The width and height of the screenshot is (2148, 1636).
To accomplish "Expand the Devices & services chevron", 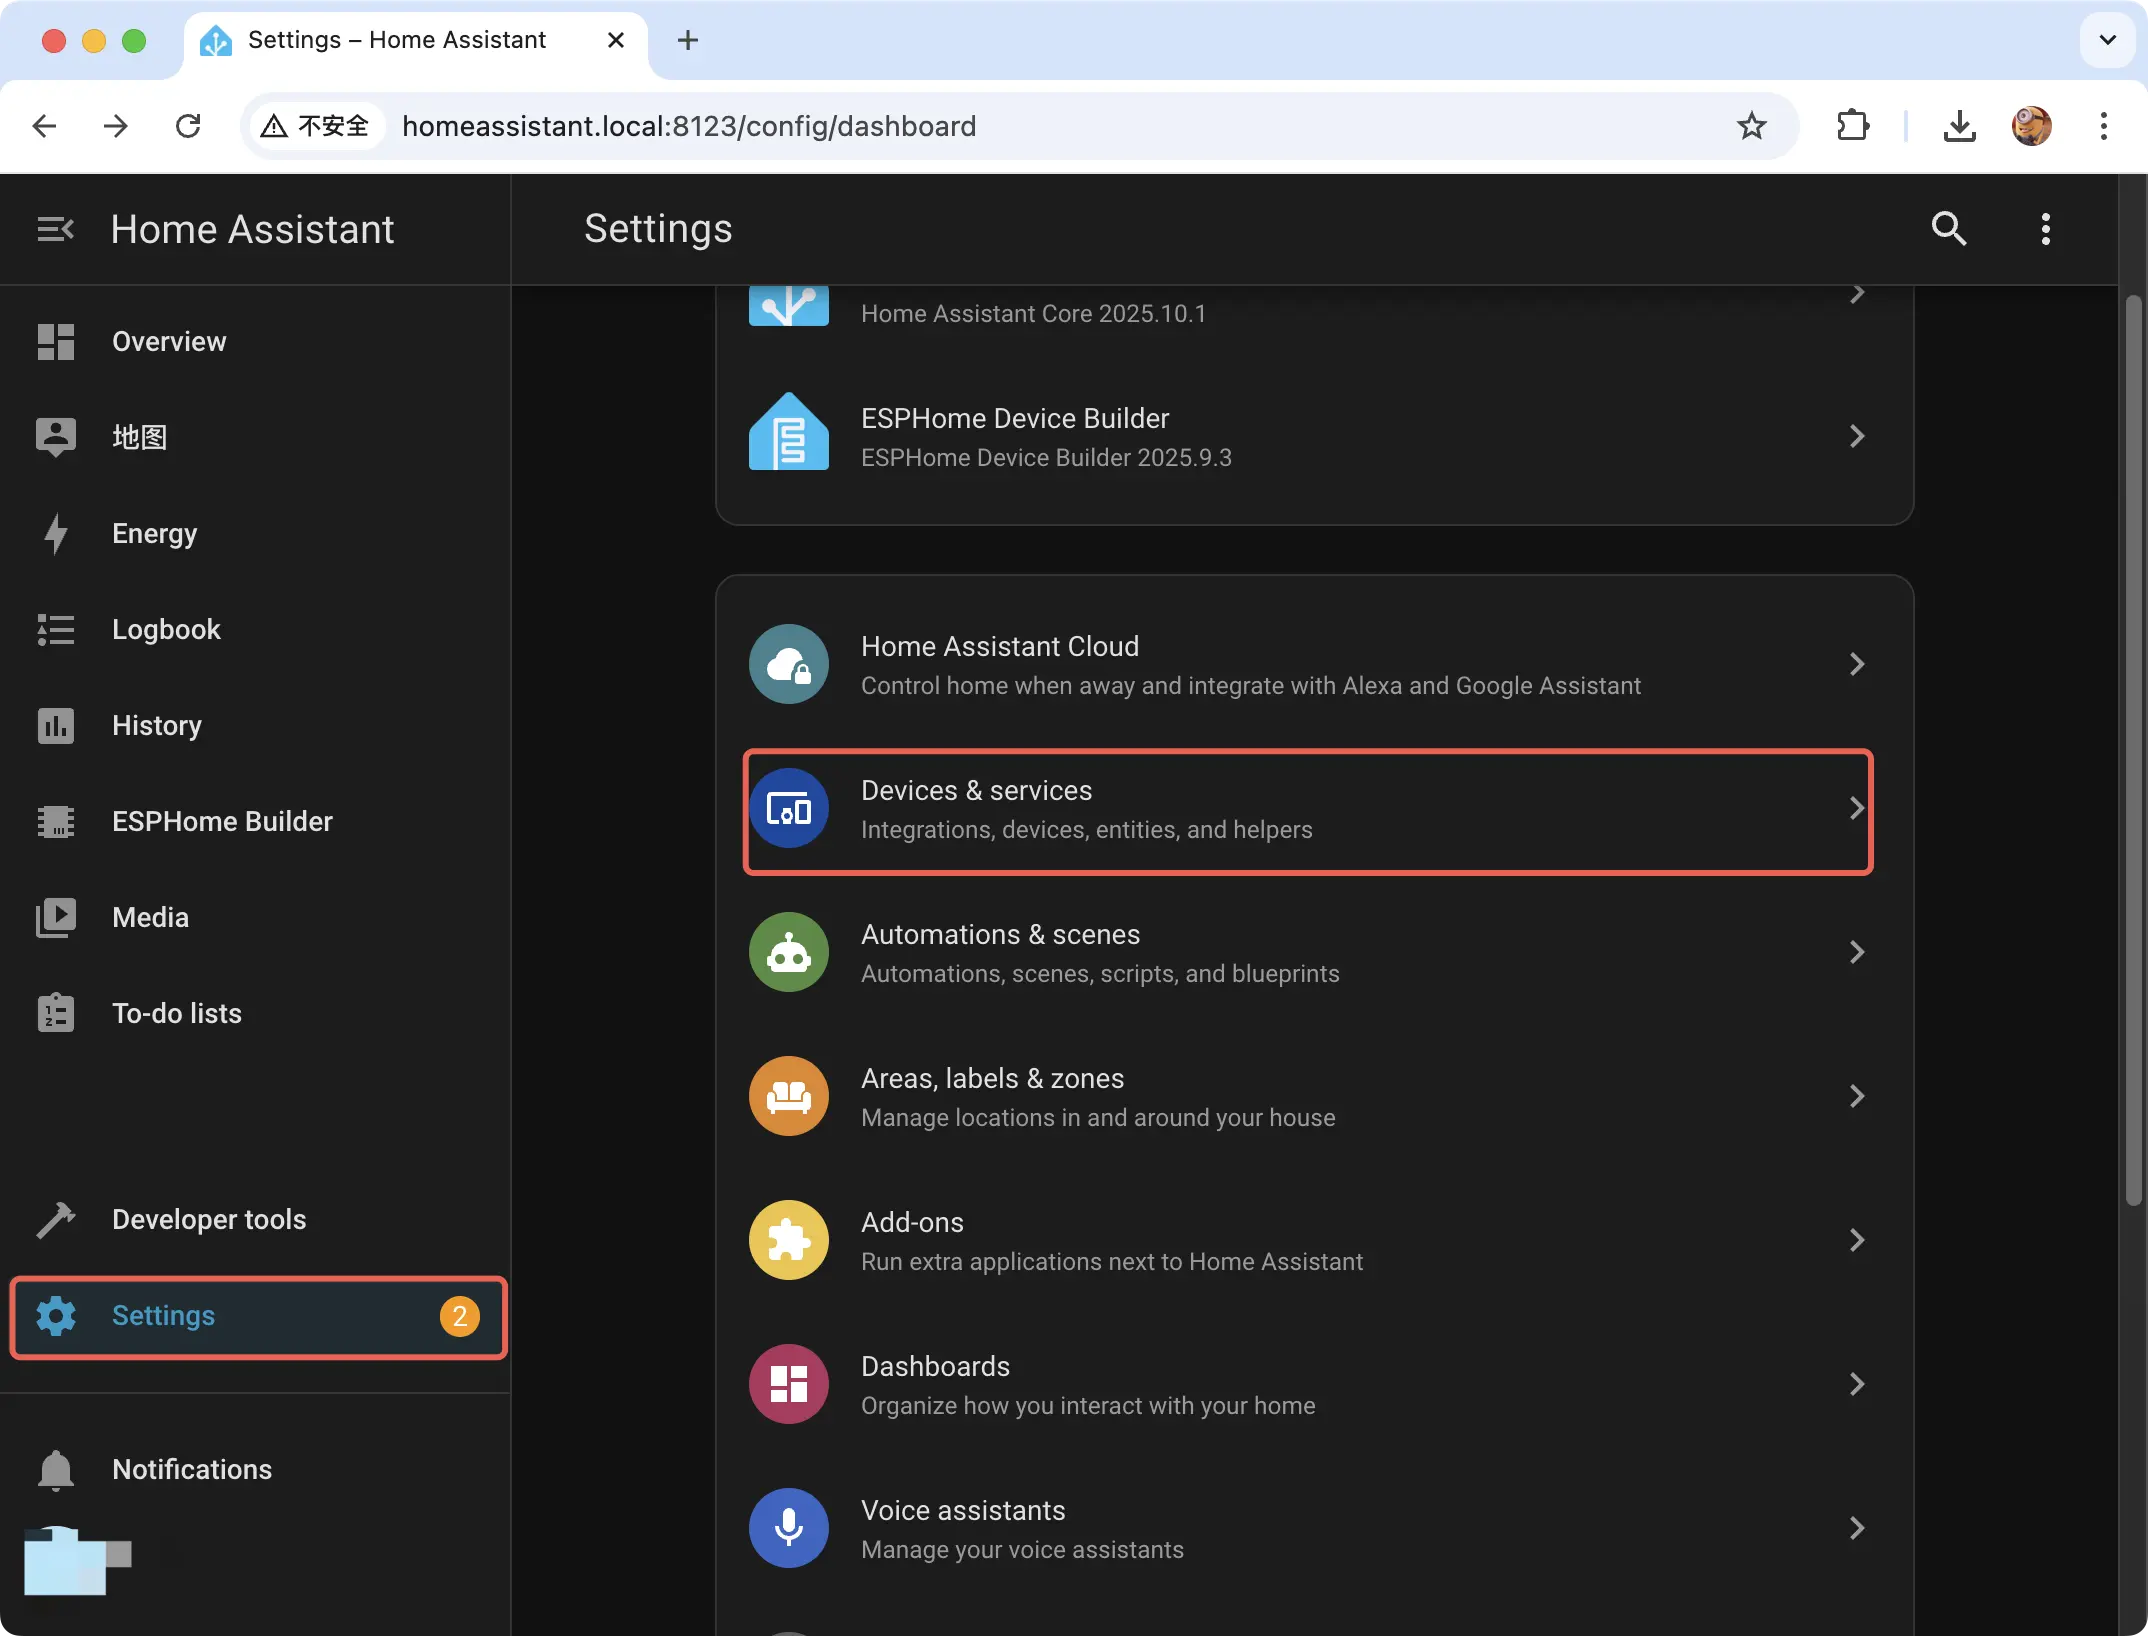I will coord(1856,808).
